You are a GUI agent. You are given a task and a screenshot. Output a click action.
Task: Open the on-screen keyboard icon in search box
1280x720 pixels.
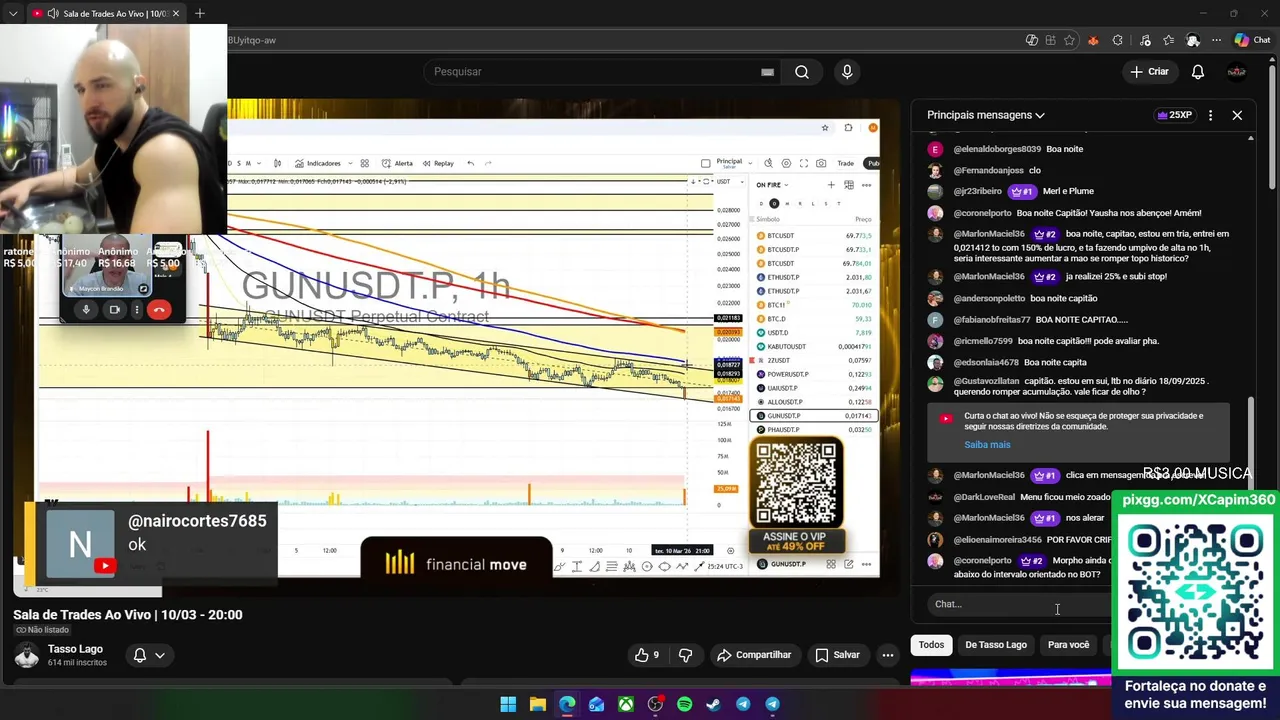767,72
